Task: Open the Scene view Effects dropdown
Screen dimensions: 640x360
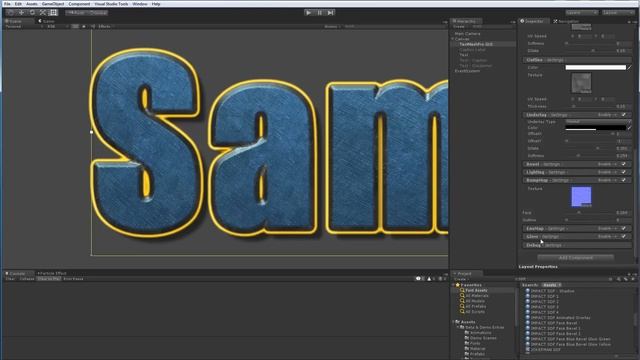Action: [x=105, y=27]
